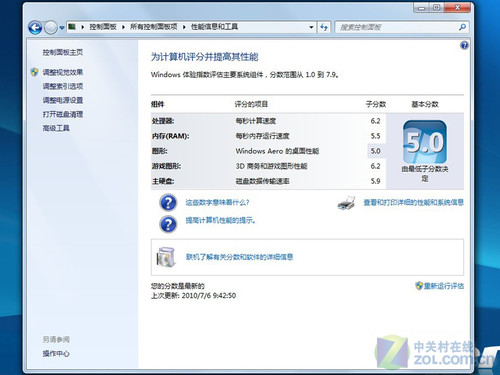Click the shield icon beside 调整视觉效果
The height and width of the screenshot is (375, 500).
coord(35,72)
